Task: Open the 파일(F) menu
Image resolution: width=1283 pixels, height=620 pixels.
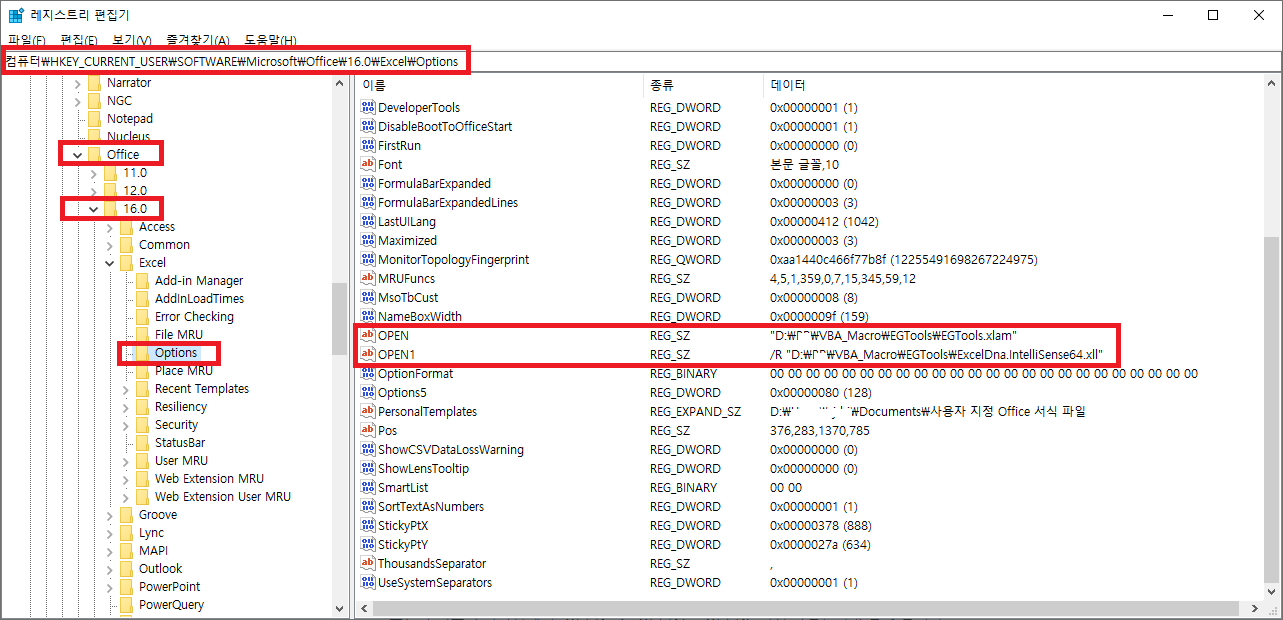Action: pyautogui.click(x=26, y=40)
